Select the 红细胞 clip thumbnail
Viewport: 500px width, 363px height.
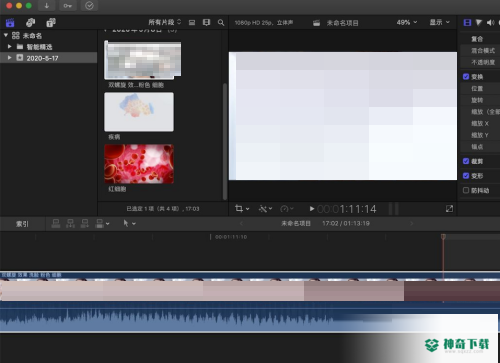139,164
